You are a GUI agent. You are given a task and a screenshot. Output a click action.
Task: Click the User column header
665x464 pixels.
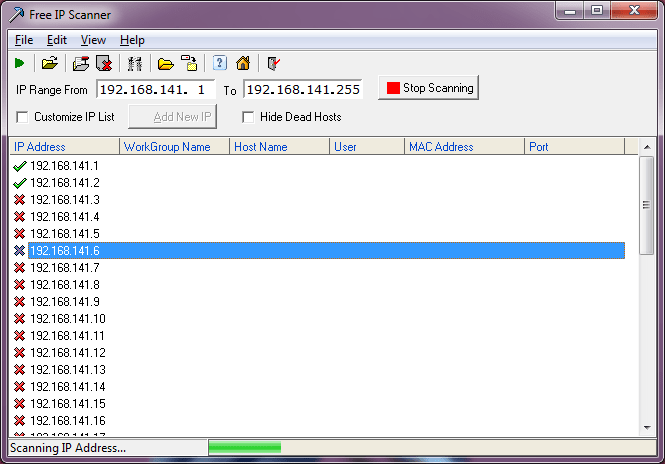coord(367,147)
